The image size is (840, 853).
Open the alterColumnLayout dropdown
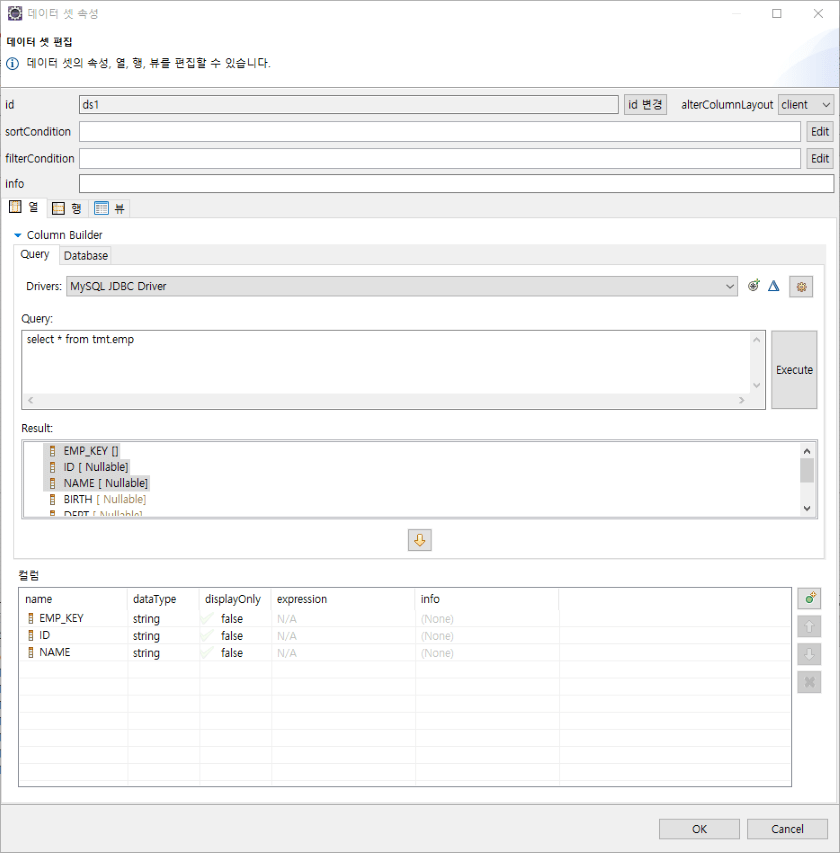pos(806,105)
